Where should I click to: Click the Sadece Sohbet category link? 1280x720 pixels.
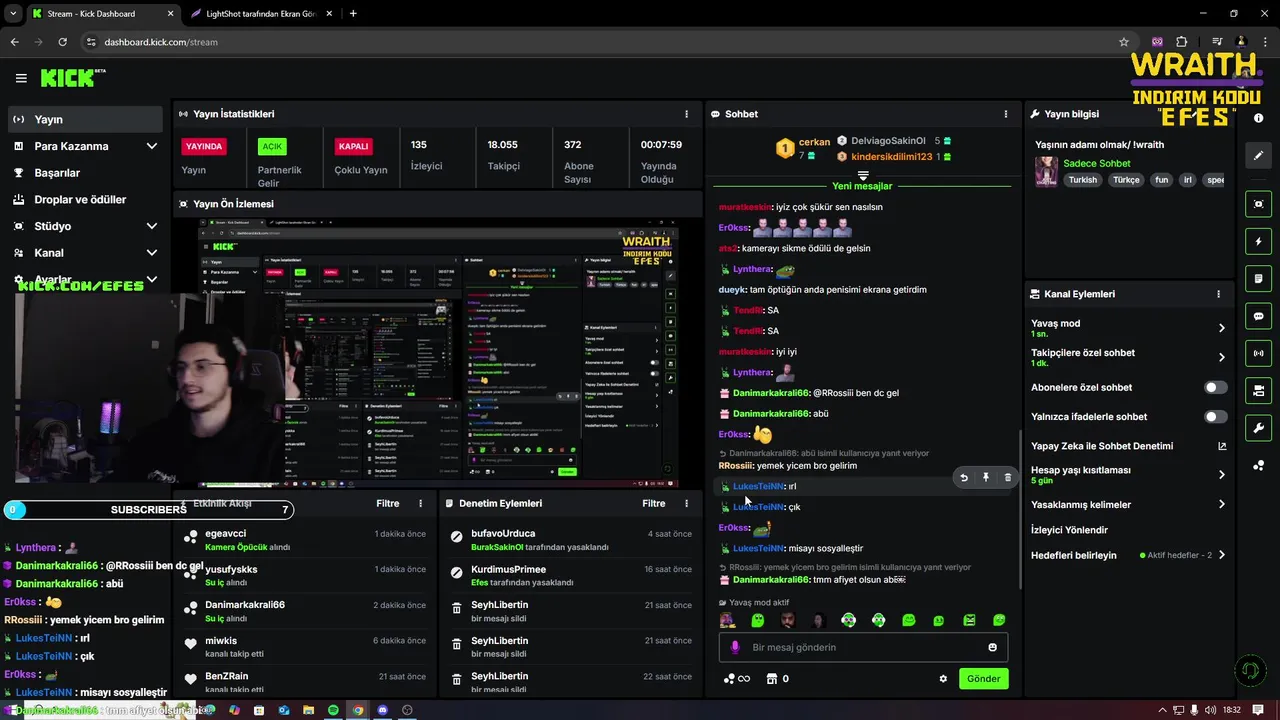point(1097,163)
